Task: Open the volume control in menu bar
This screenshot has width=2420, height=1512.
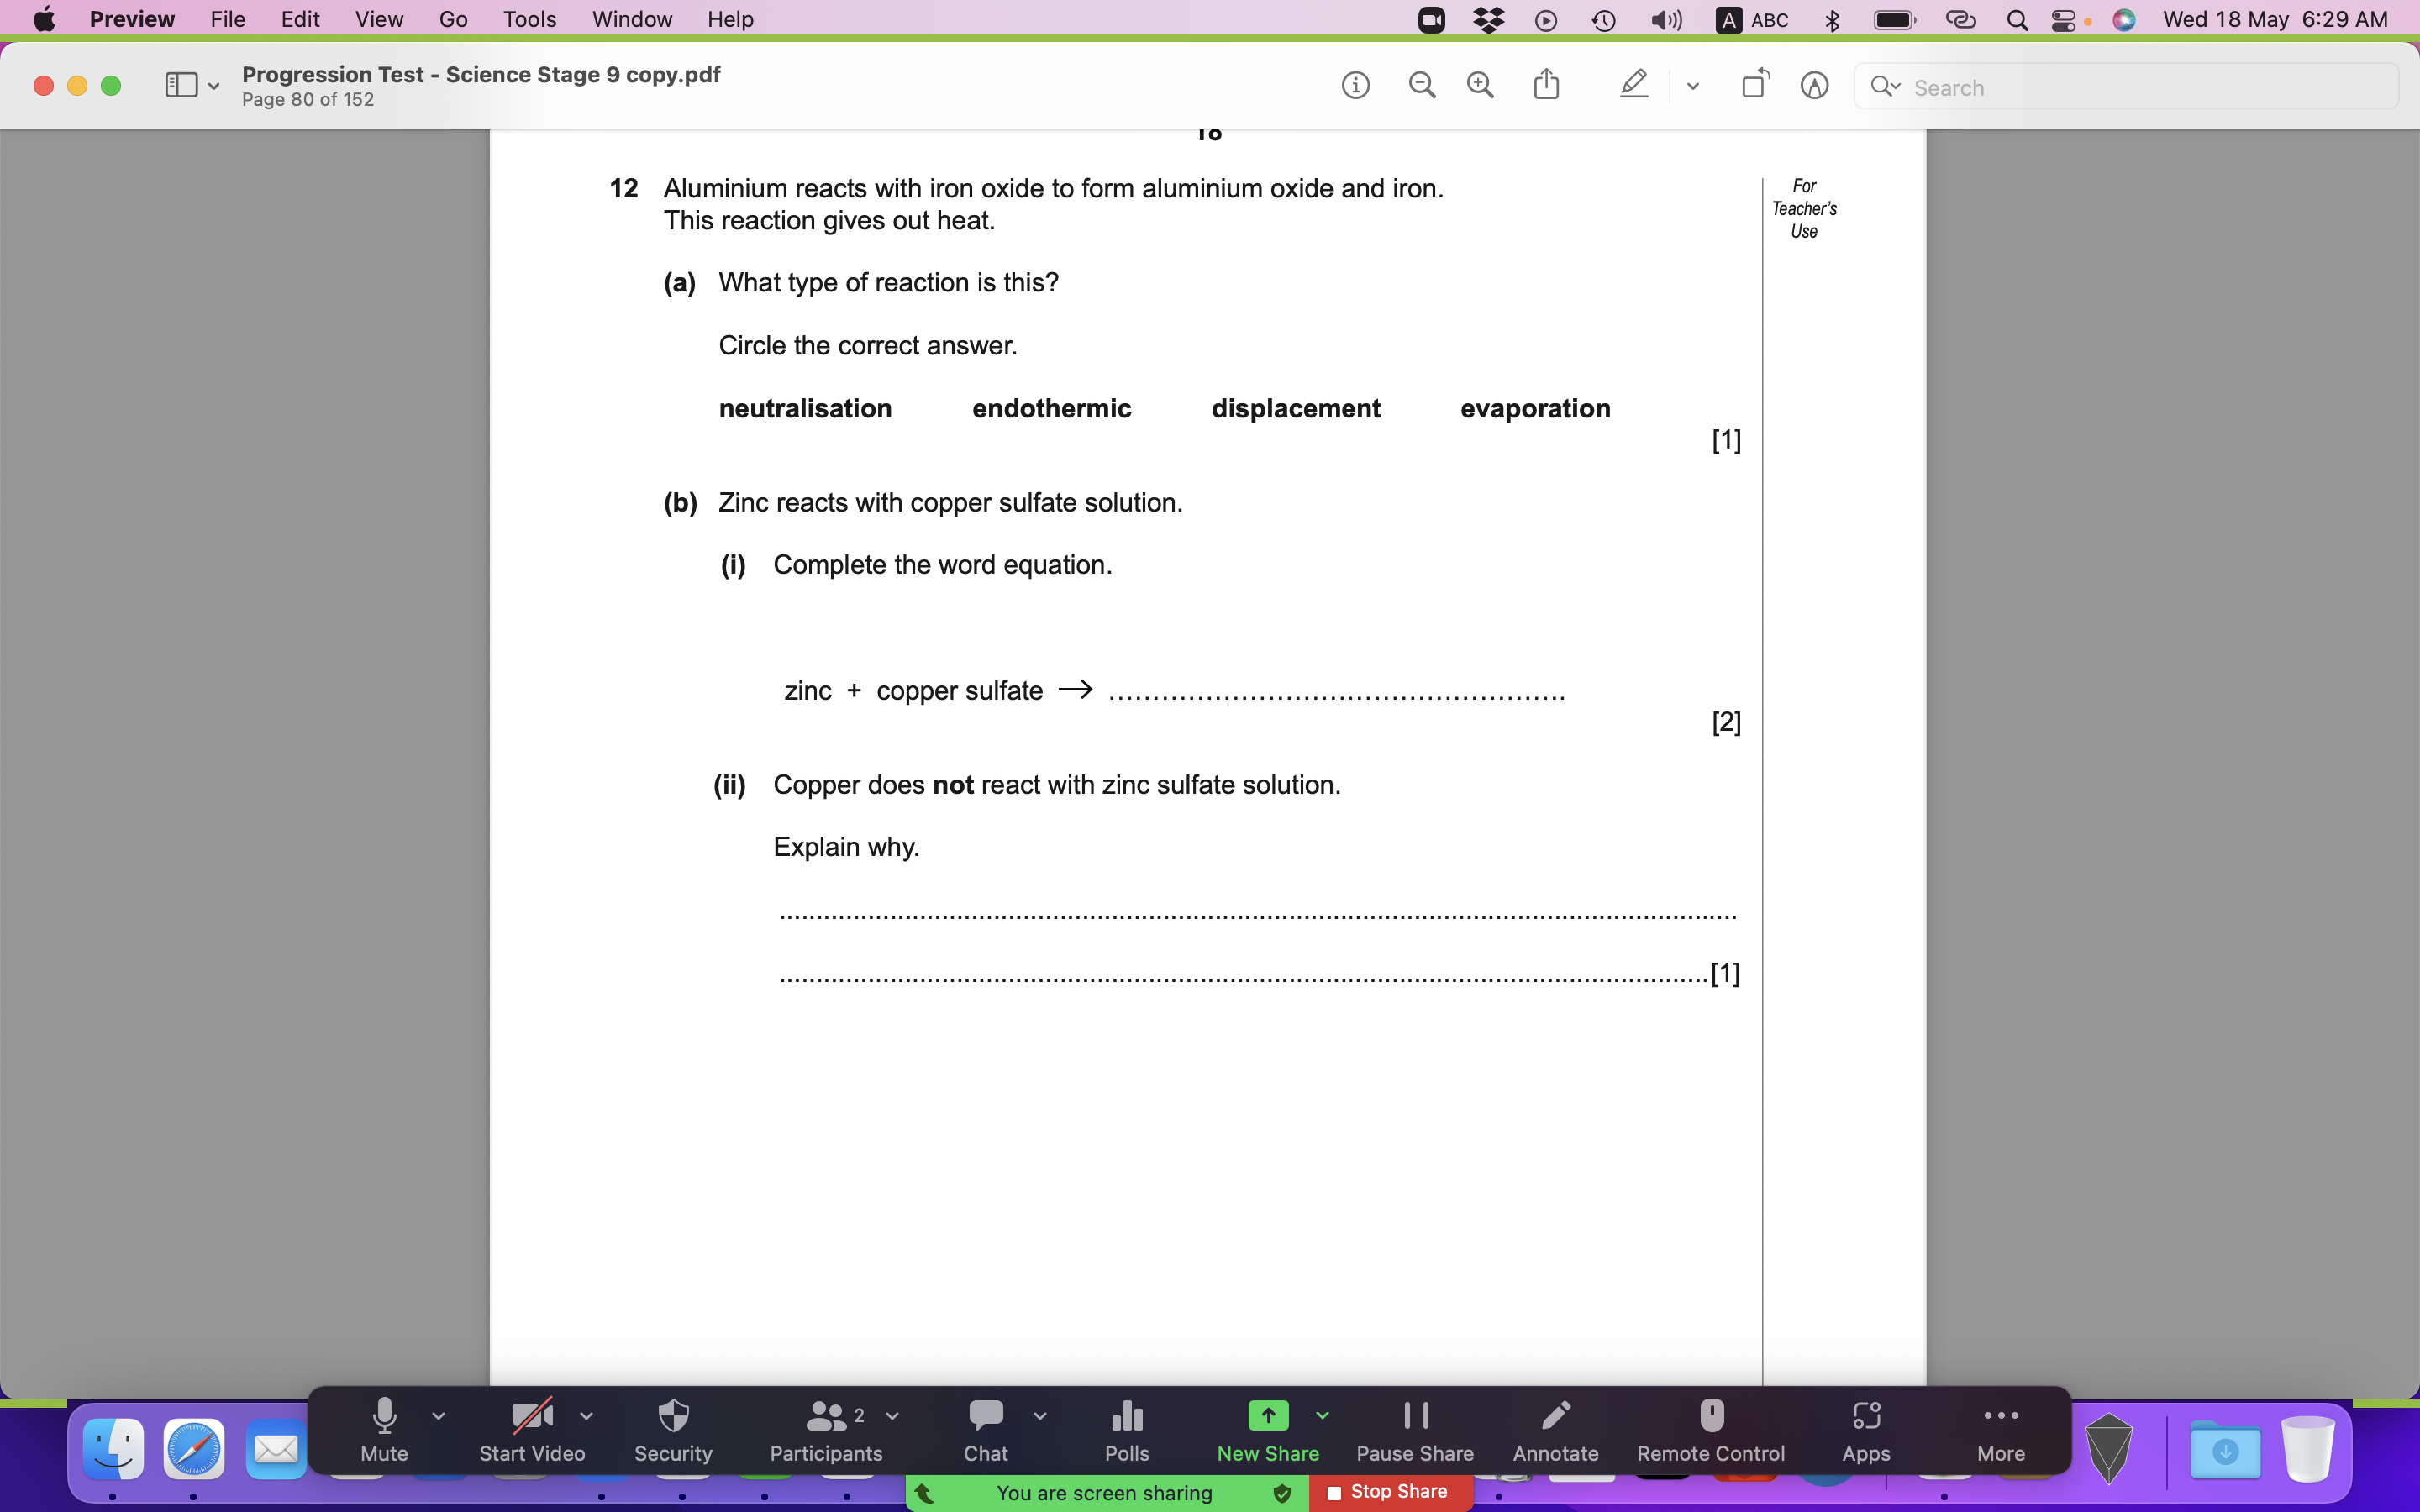Action: (x=1665, y=20)
